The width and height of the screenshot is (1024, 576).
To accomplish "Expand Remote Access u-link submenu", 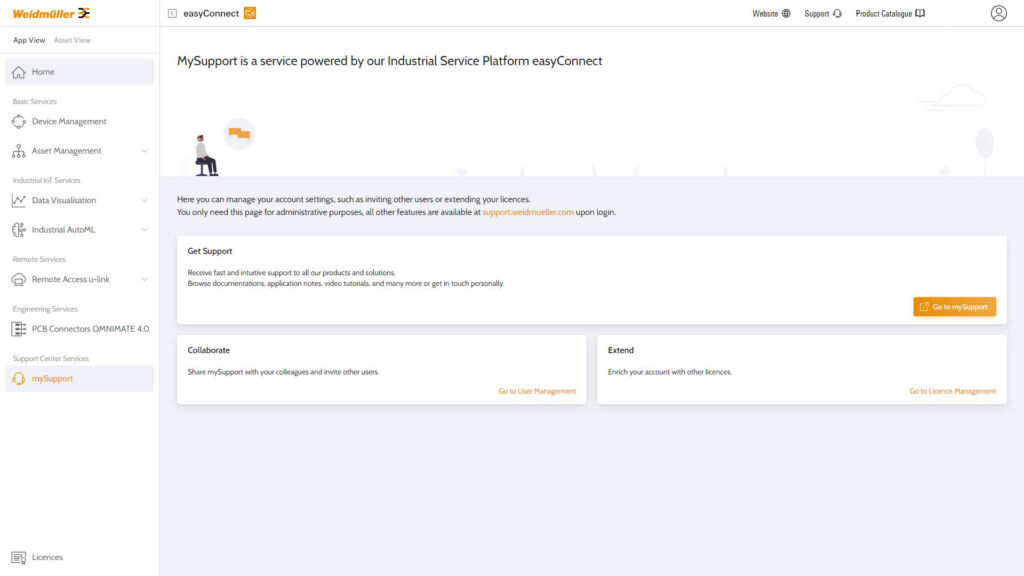I will pos(144,280).
